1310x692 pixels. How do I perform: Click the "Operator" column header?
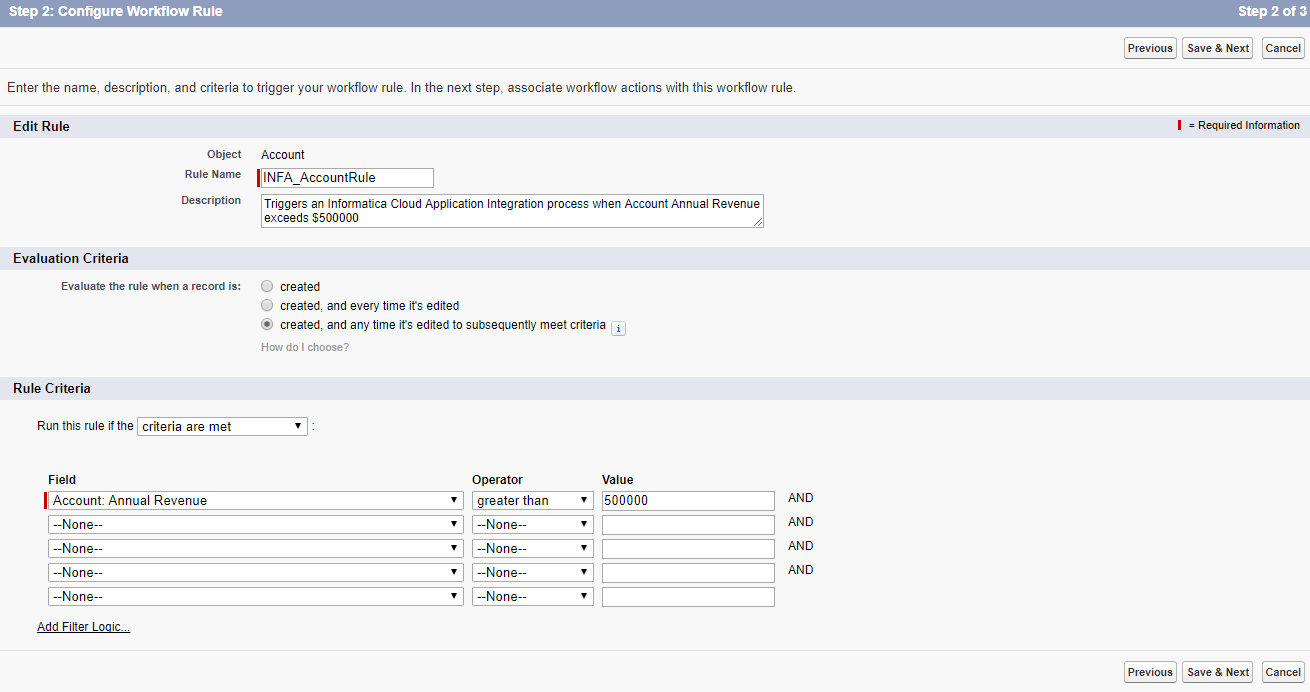[x=497, y=480]
